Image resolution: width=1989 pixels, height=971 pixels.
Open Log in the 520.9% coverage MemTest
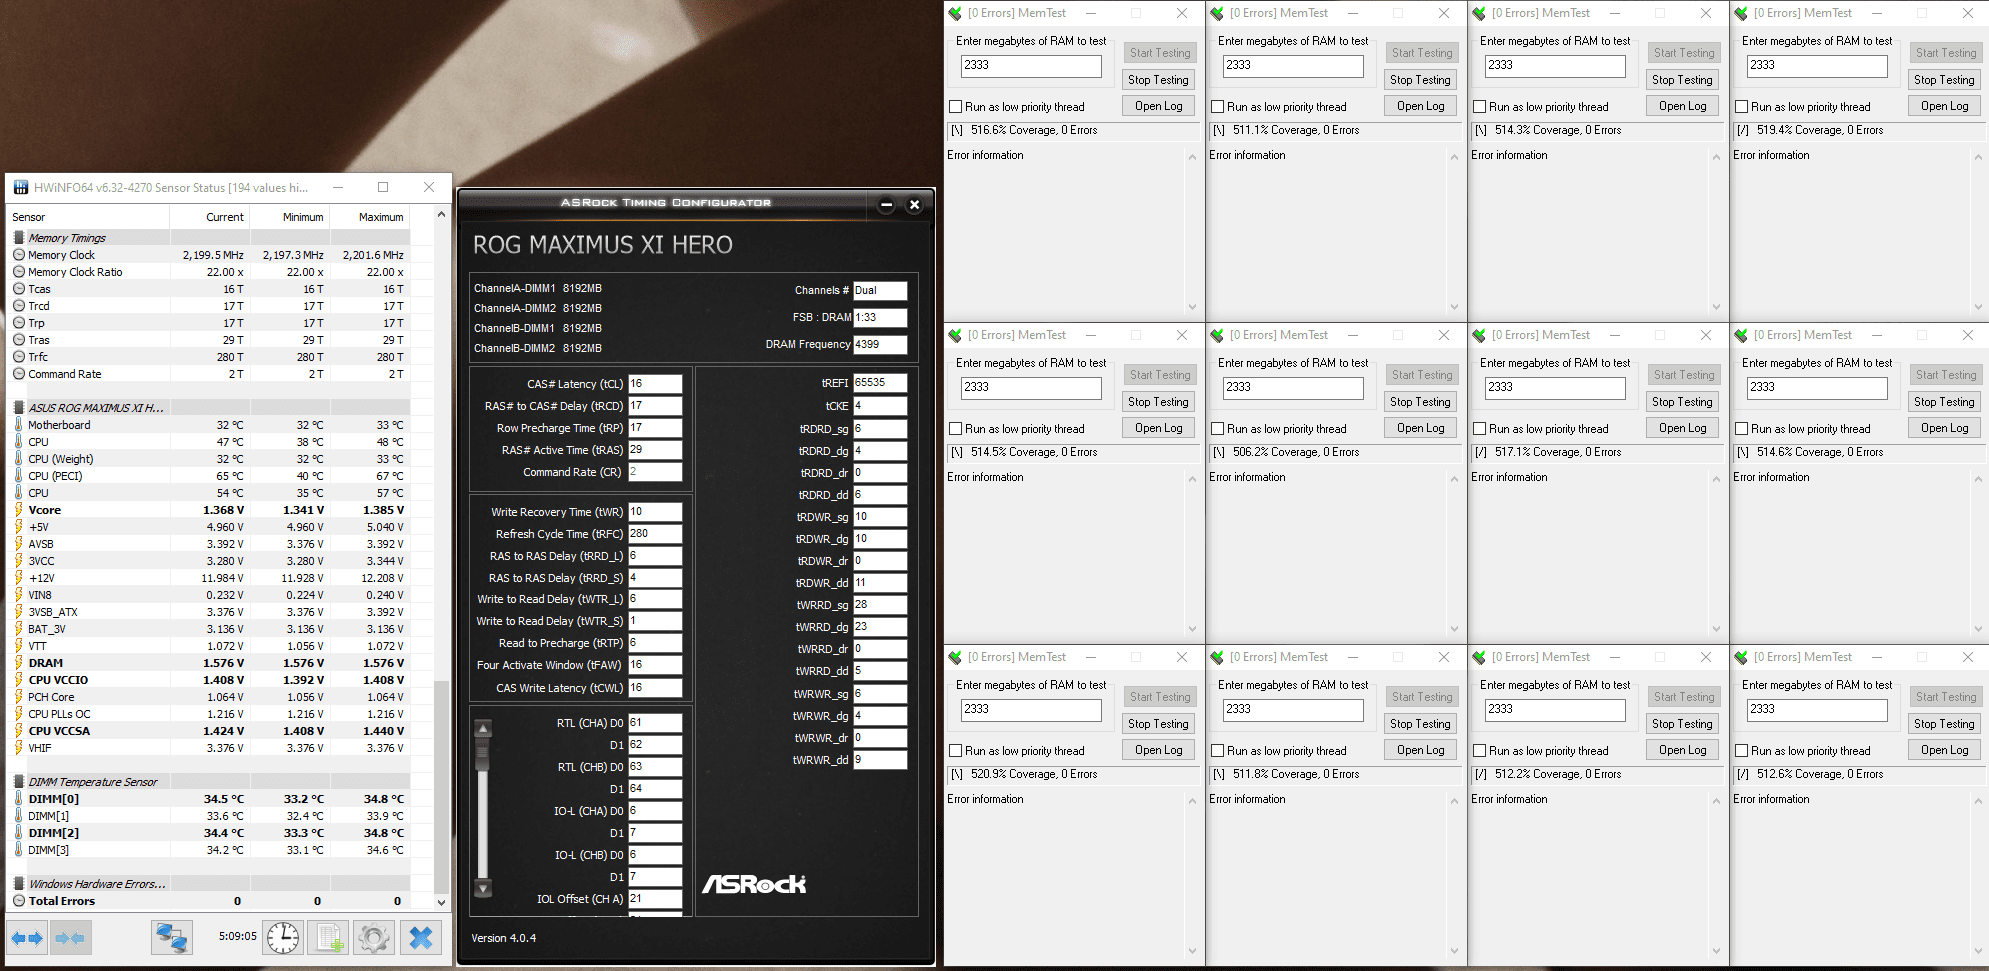[1158, 750]
